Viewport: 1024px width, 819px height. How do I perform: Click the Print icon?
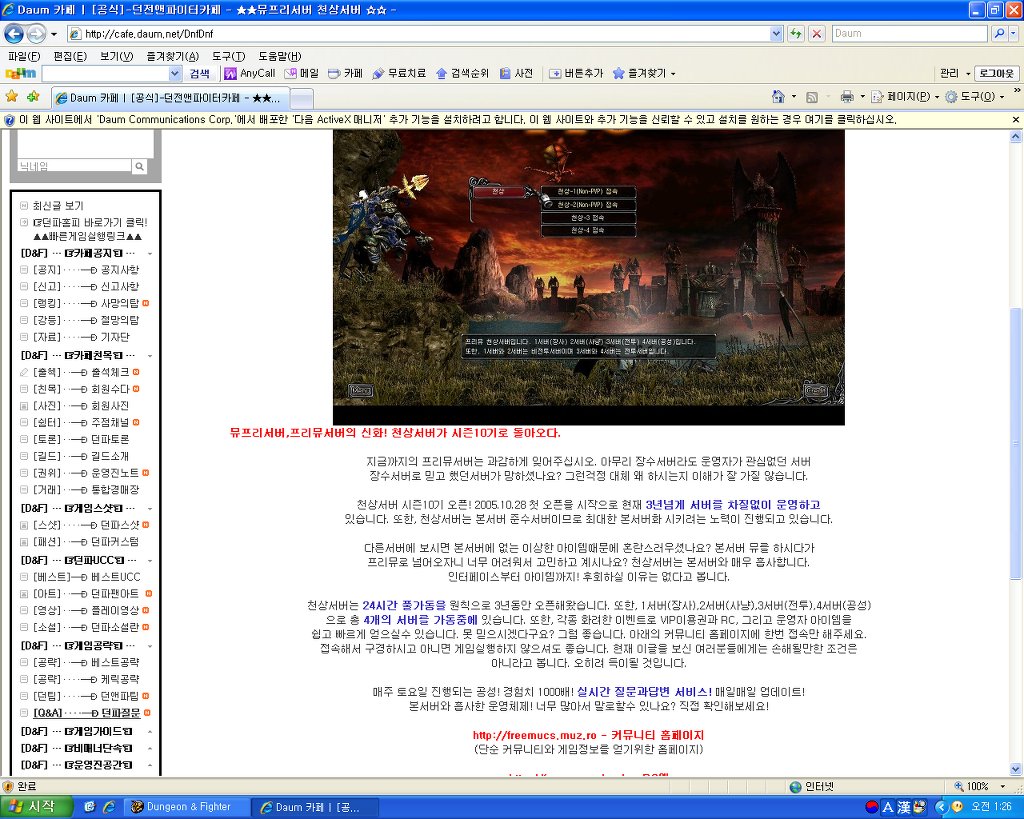click(847, 97)
